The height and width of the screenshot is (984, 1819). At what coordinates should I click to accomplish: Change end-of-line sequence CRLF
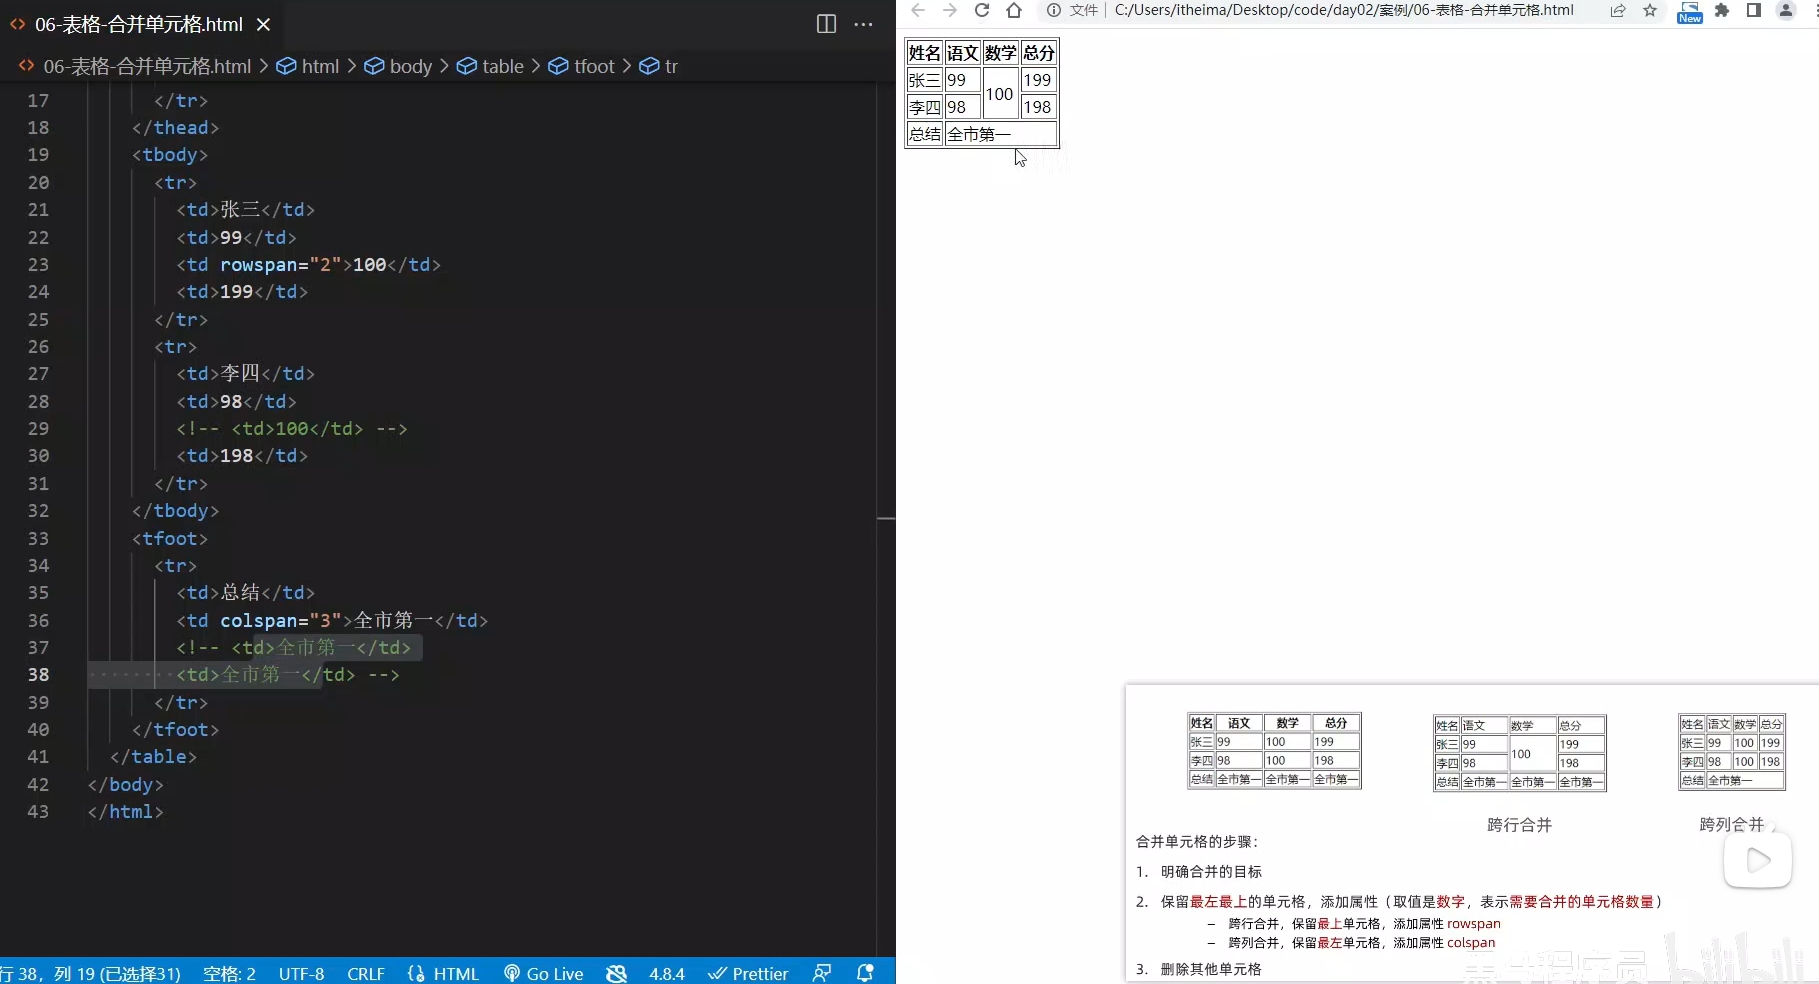366,973
